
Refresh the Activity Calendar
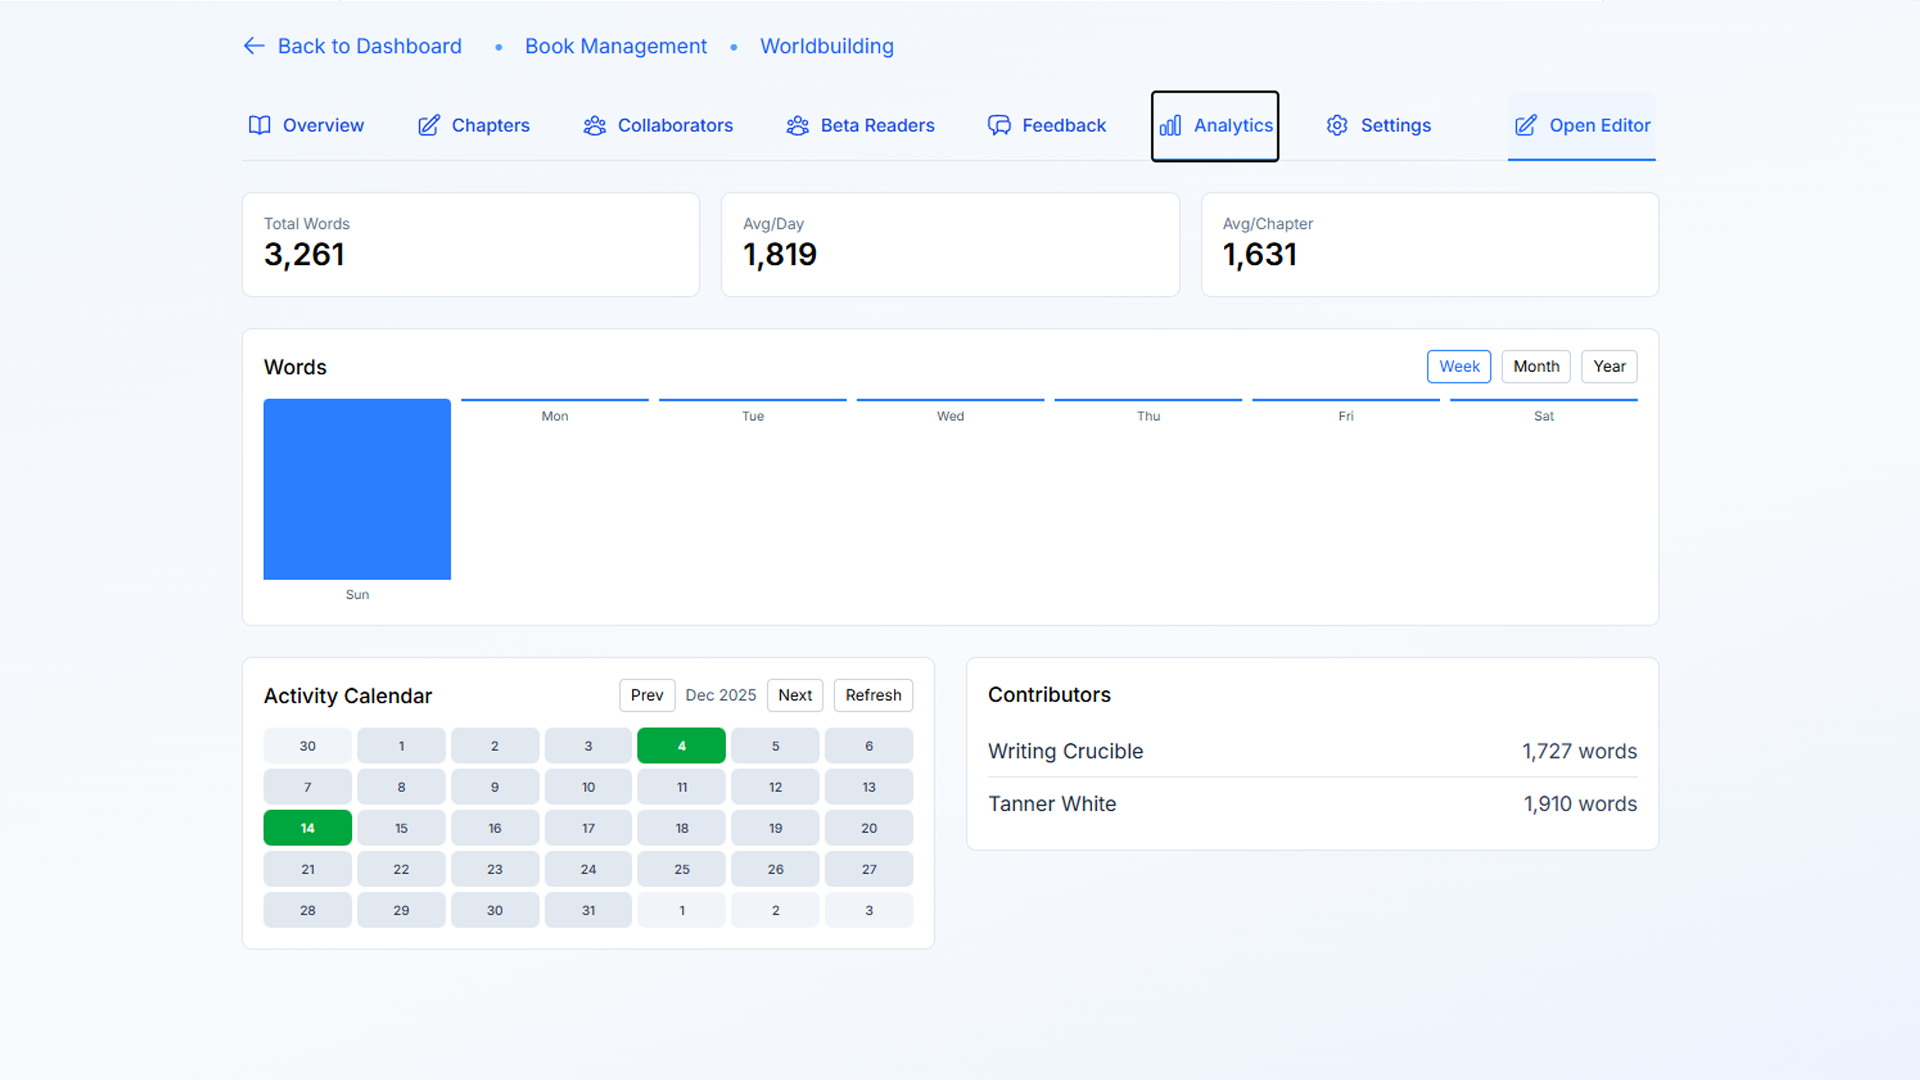[872, 695]
